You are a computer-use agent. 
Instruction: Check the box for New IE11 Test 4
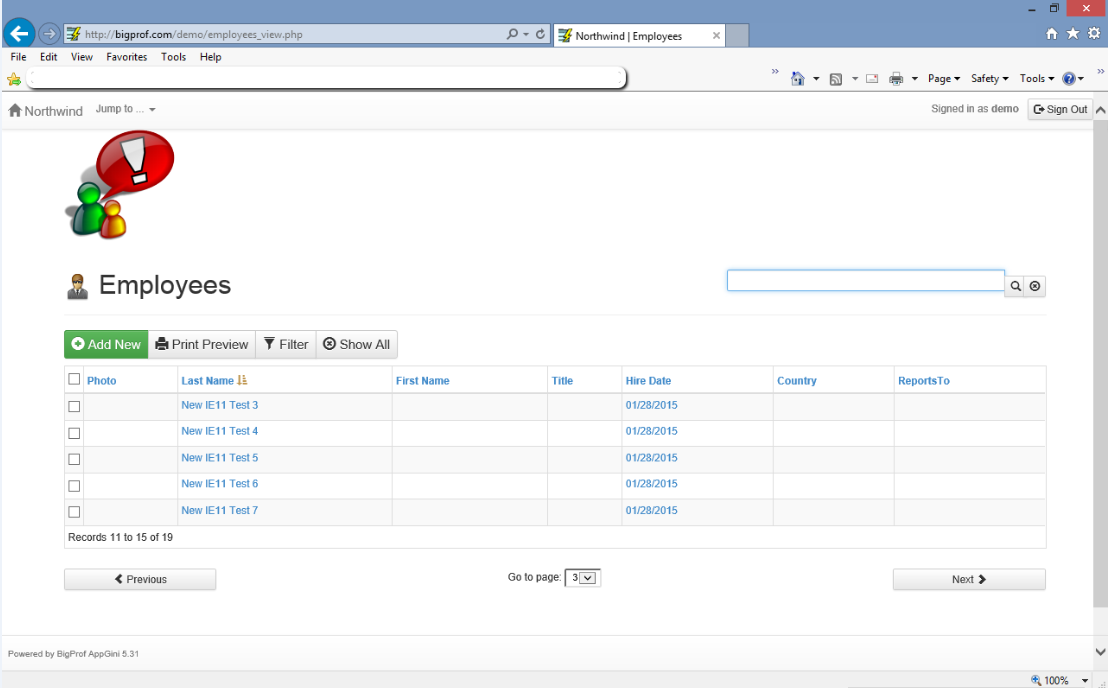click(x=74, y=433)
